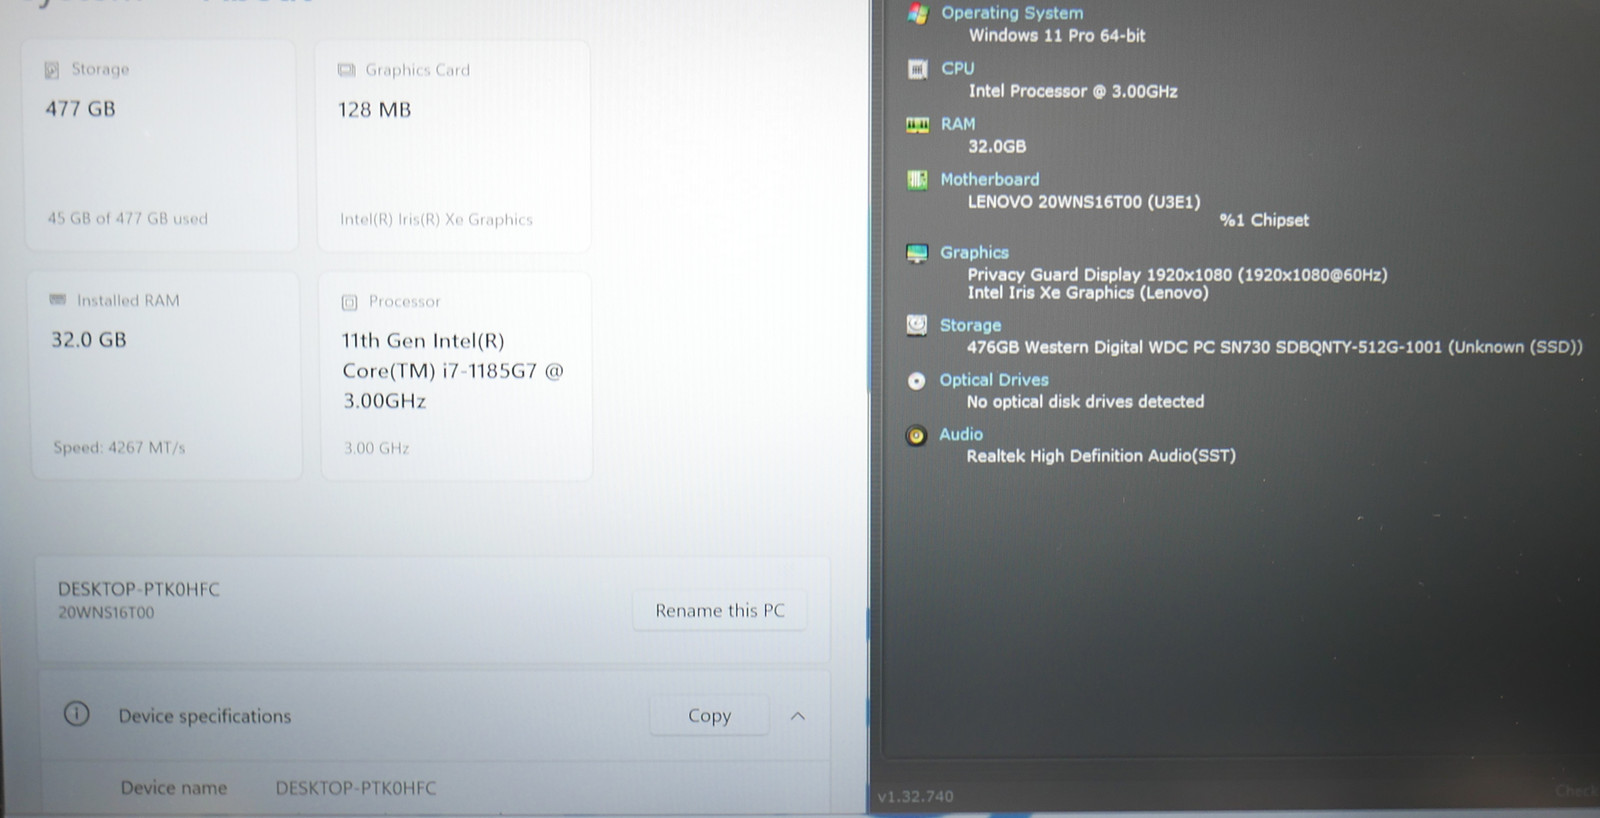Click the Audio speaker icon in Speccy
Image resolution: width=1600 pixels, height=818 pixels.
pos(916,435)
